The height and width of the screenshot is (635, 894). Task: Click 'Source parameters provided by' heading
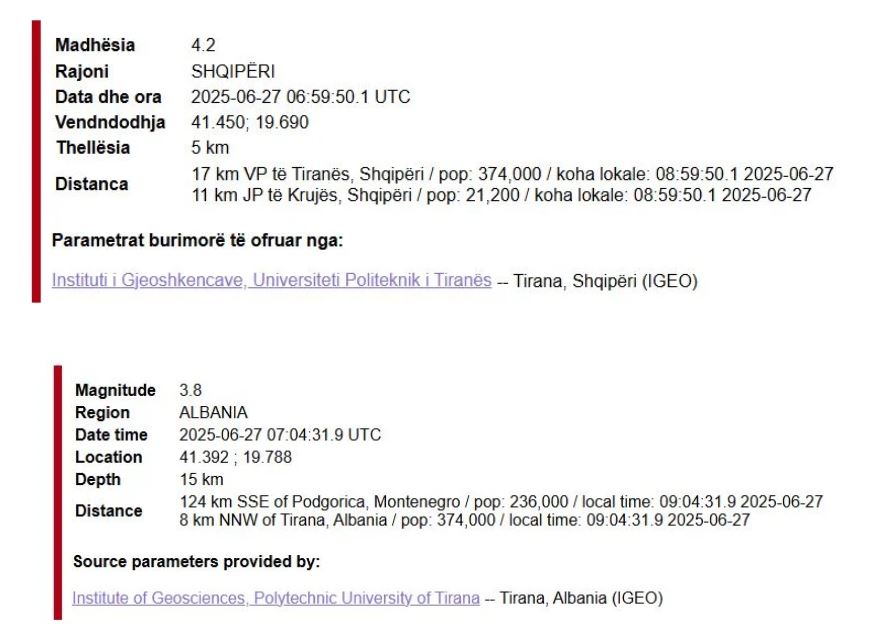pyautogui.click(x=197, y=561)
